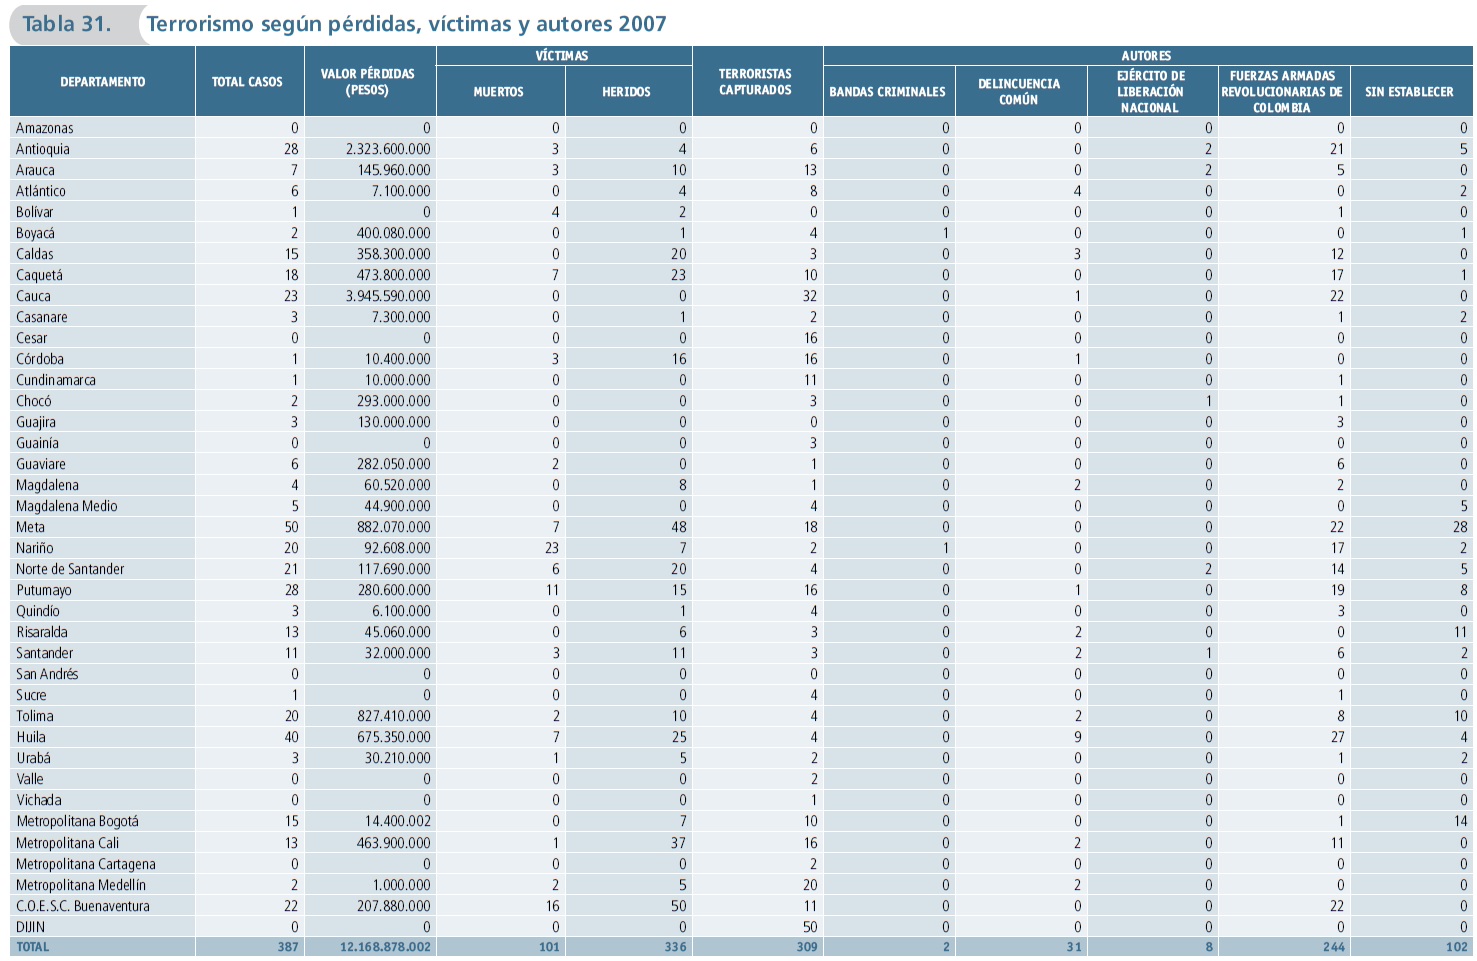Select the Metropolitana Bogotá row label
Image resolution: width=1477 pixels, height=961 pixels.
77,821
